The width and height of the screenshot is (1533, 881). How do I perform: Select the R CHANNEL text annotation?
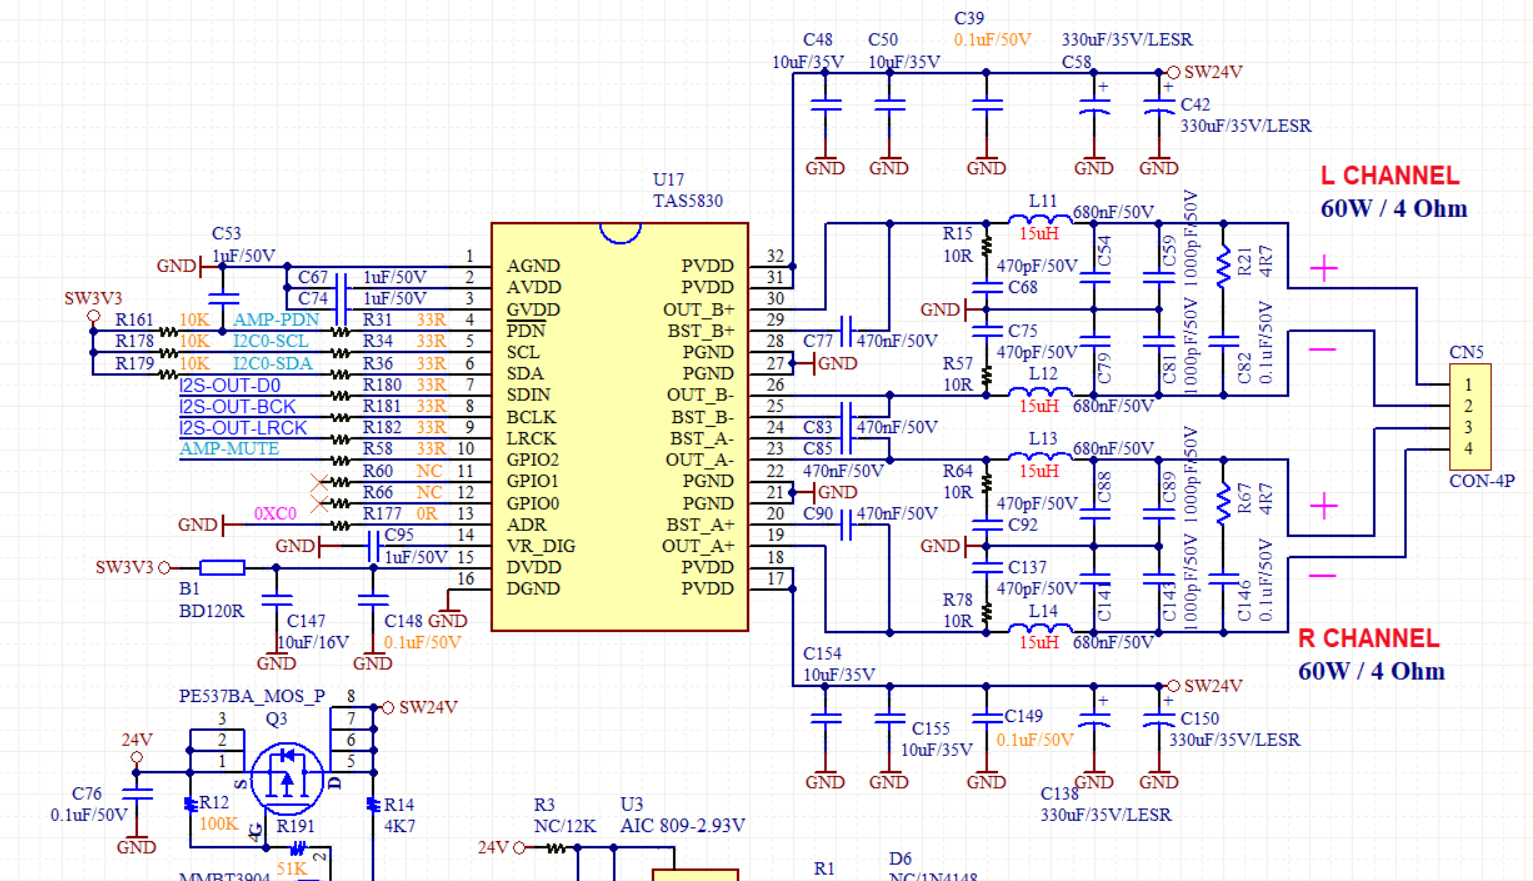pos(1368,639)
